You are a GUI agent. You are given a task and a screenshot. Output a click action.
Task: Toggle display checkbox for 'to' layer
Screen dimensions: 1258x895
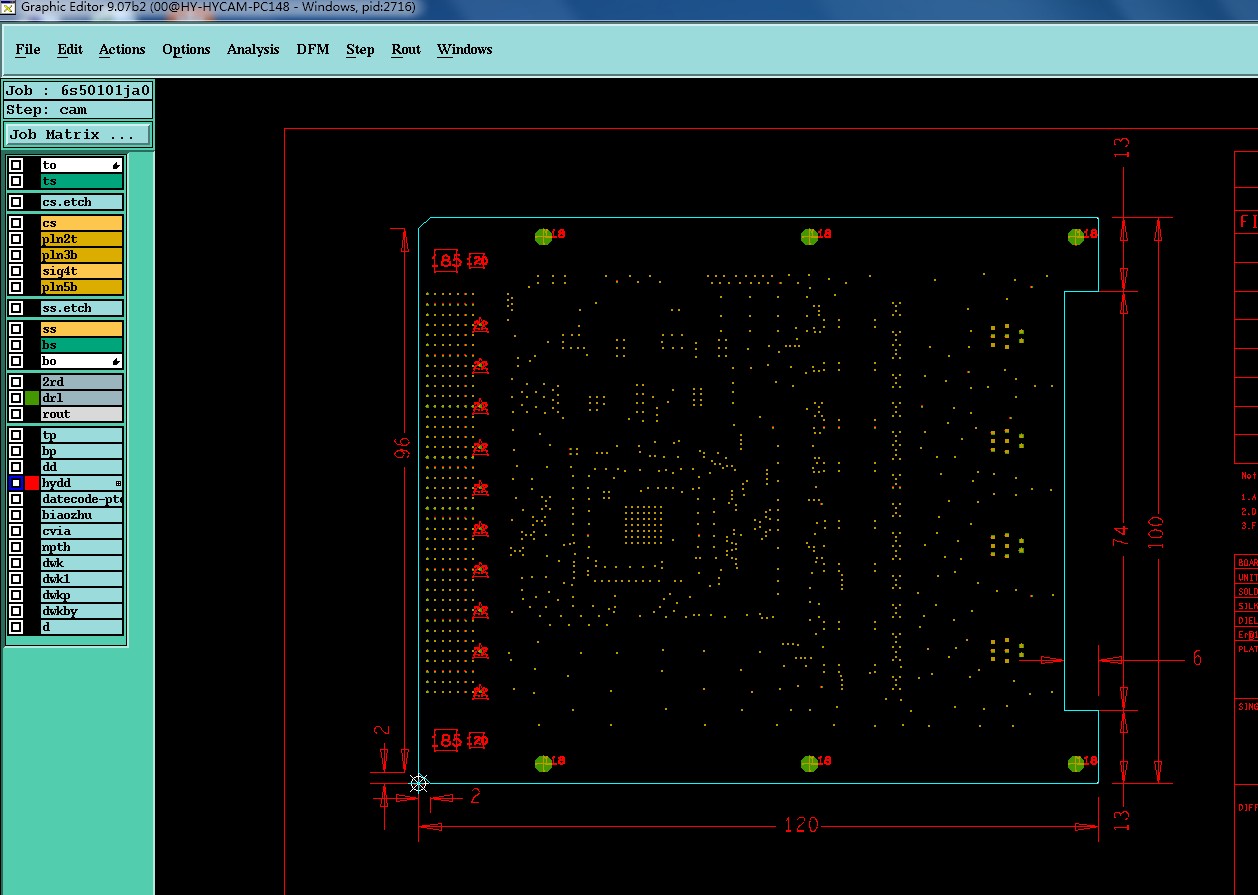tap(16, 165)
